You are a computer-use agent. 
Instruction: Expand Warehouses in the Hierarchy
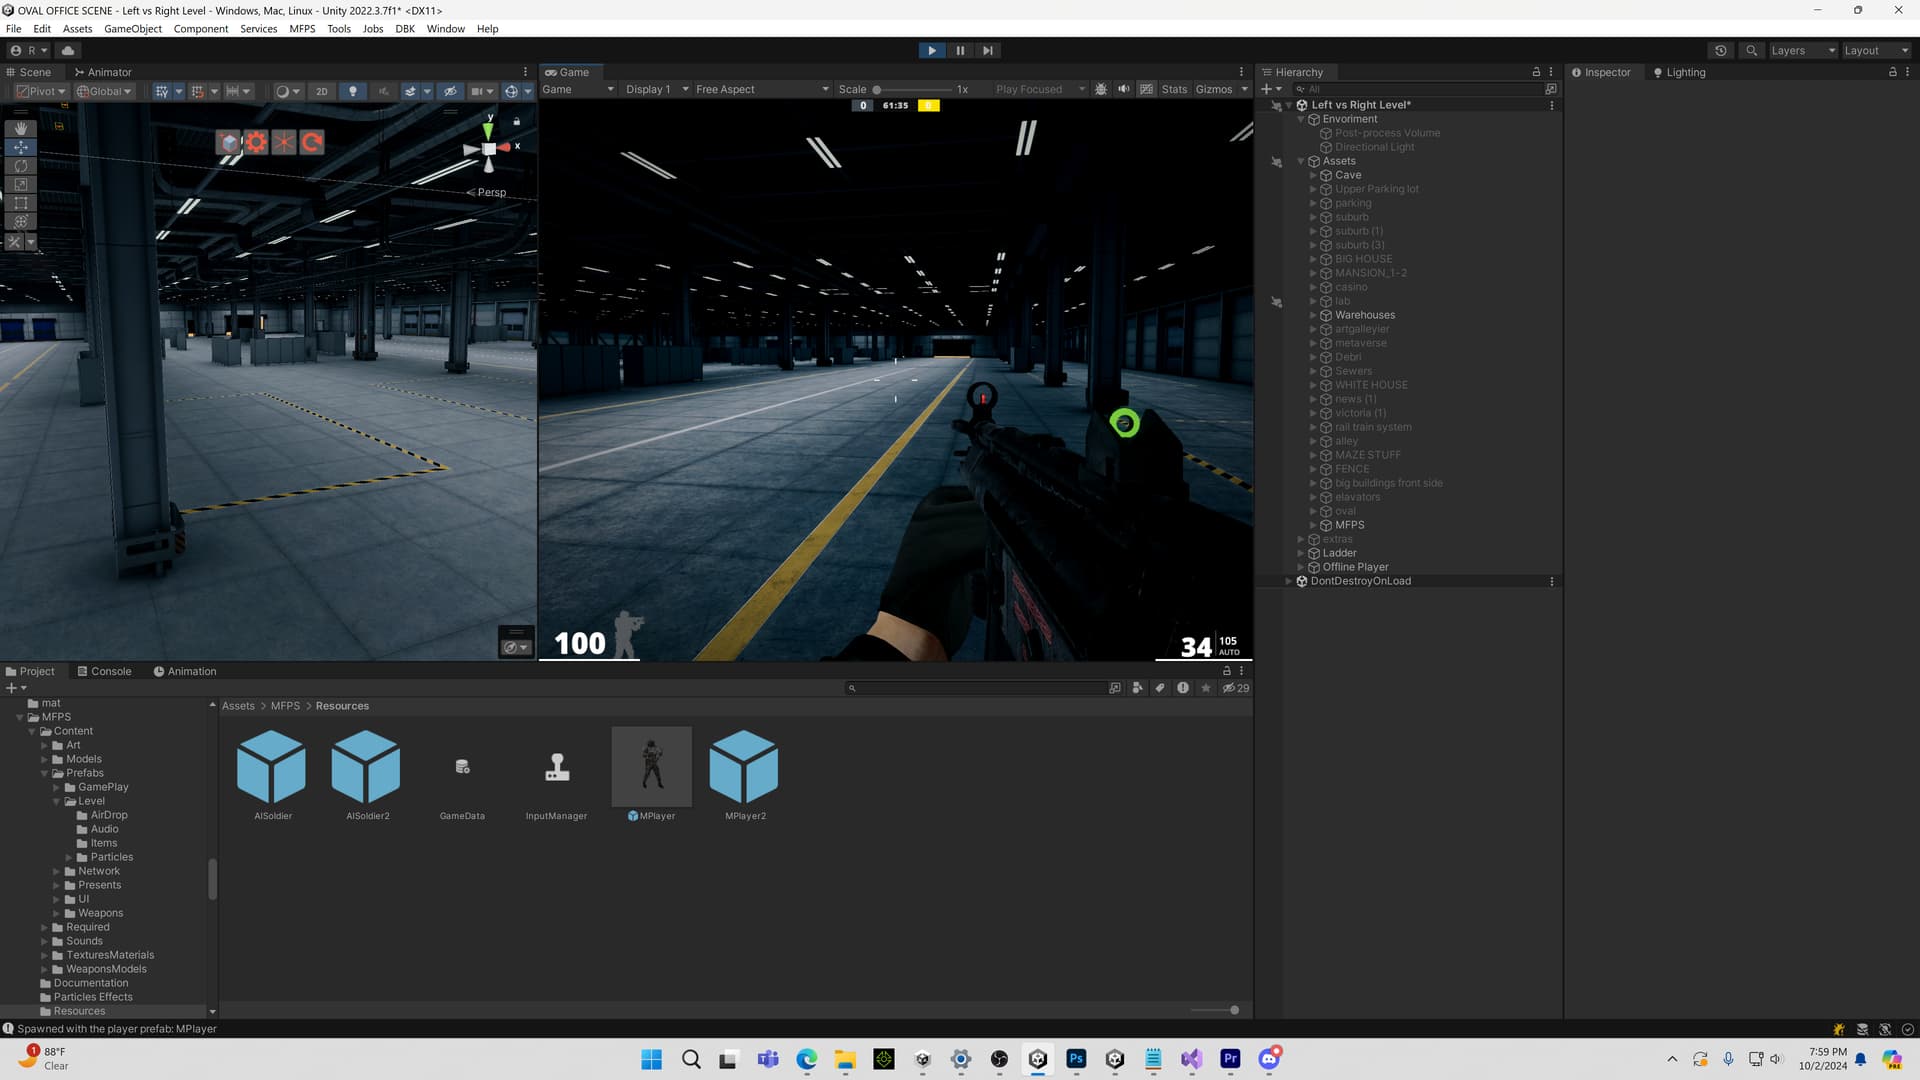click(1313, 315)
